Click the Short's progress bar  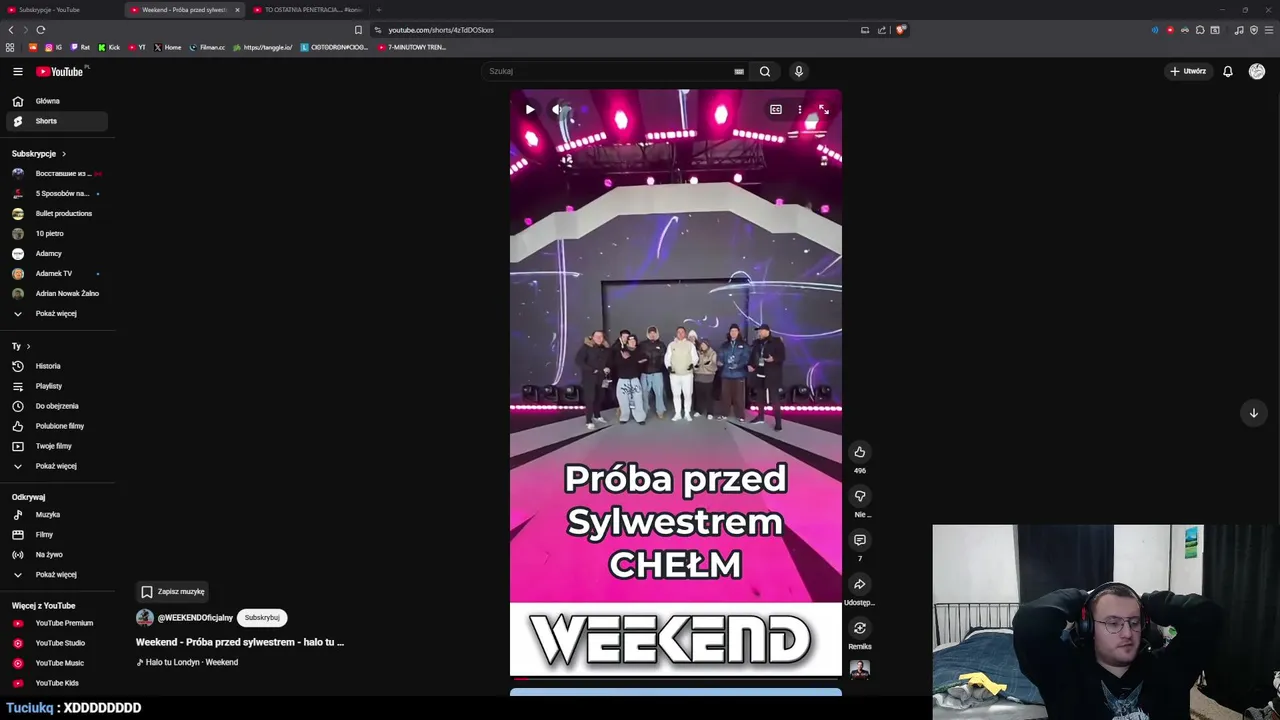tap(676, 678)
